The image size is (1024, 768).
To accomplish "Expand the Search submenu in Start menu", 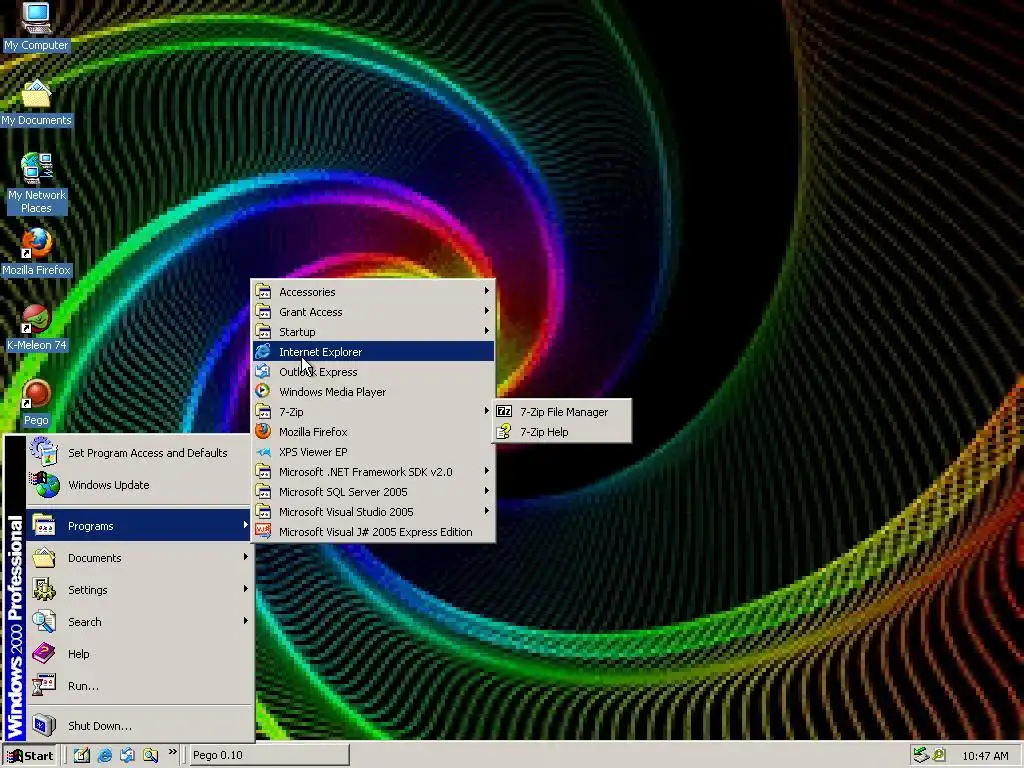I will pyautogui.click(x=139, y=622).
